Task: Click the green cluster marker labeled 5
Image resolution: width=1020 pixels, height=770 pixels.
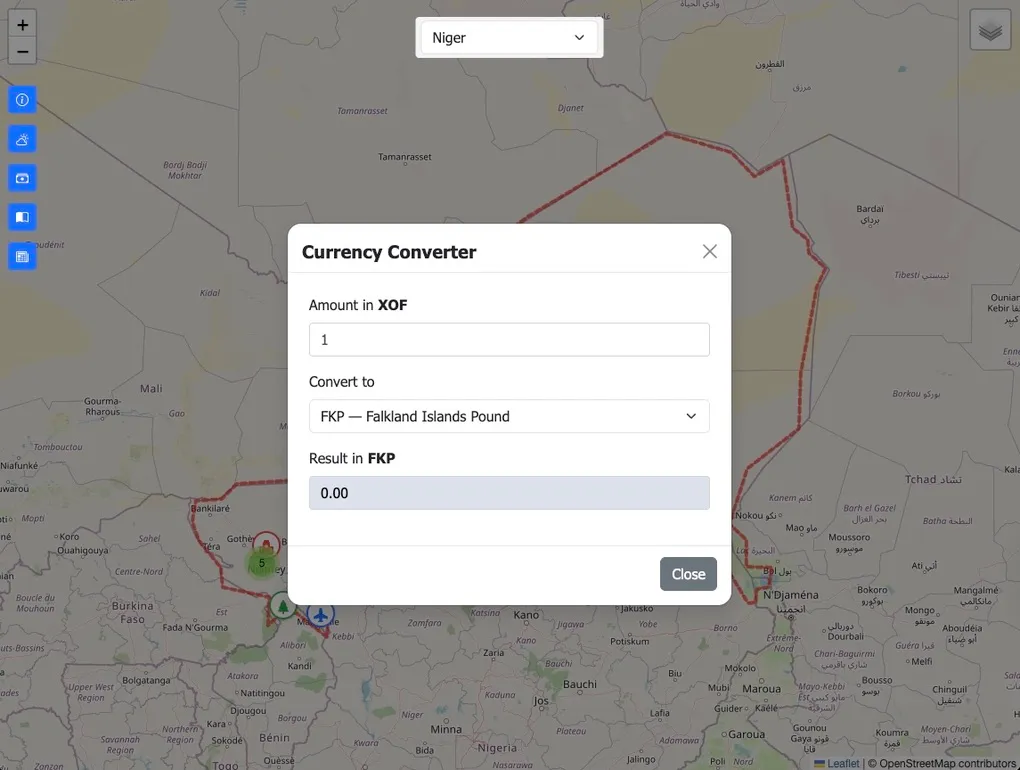Action: [x=262, y=563]
